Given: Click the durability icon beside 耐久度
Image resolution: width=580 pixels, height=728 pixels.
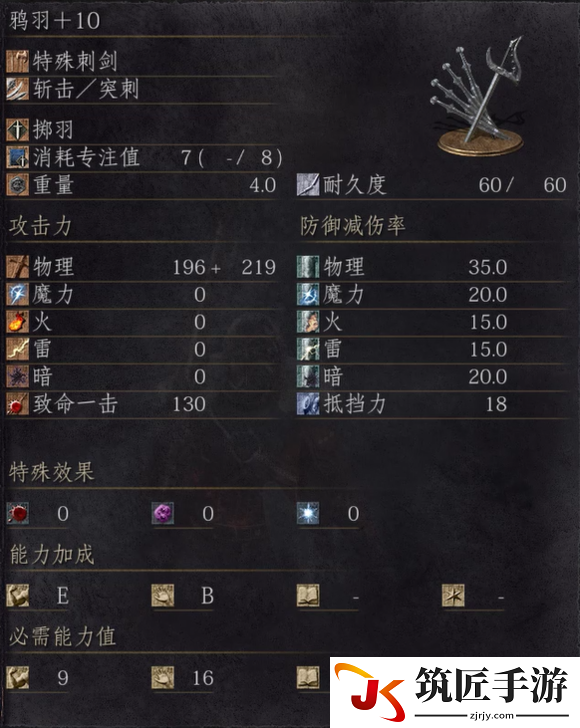Looking at the screenshot, I should pos(308,185).
